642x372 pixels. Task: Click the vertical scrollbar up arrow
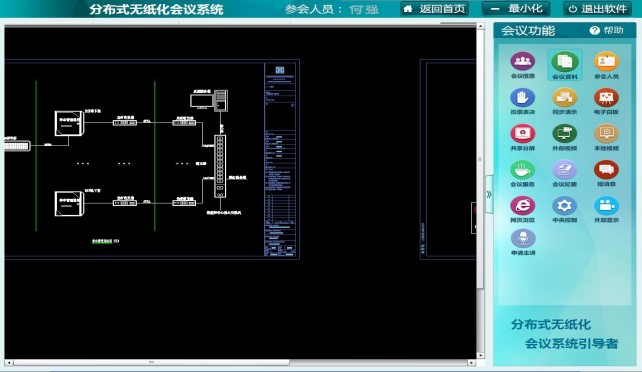[x=480, y=26]
